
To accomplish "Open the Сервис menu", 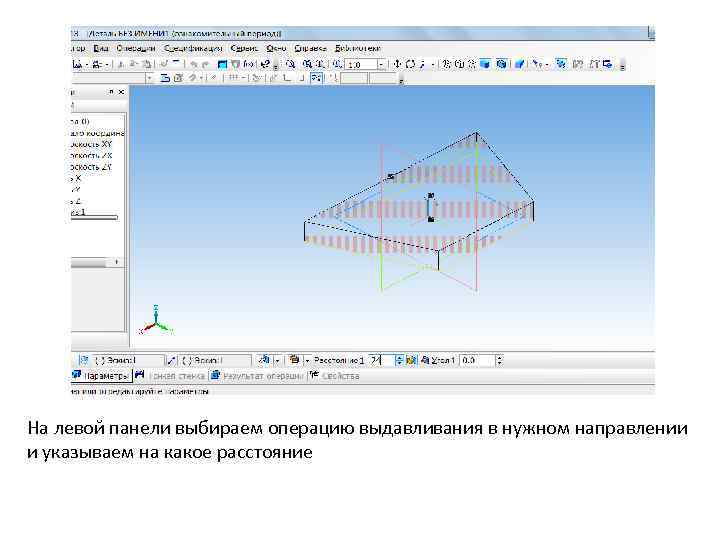I will pos(244,48).
